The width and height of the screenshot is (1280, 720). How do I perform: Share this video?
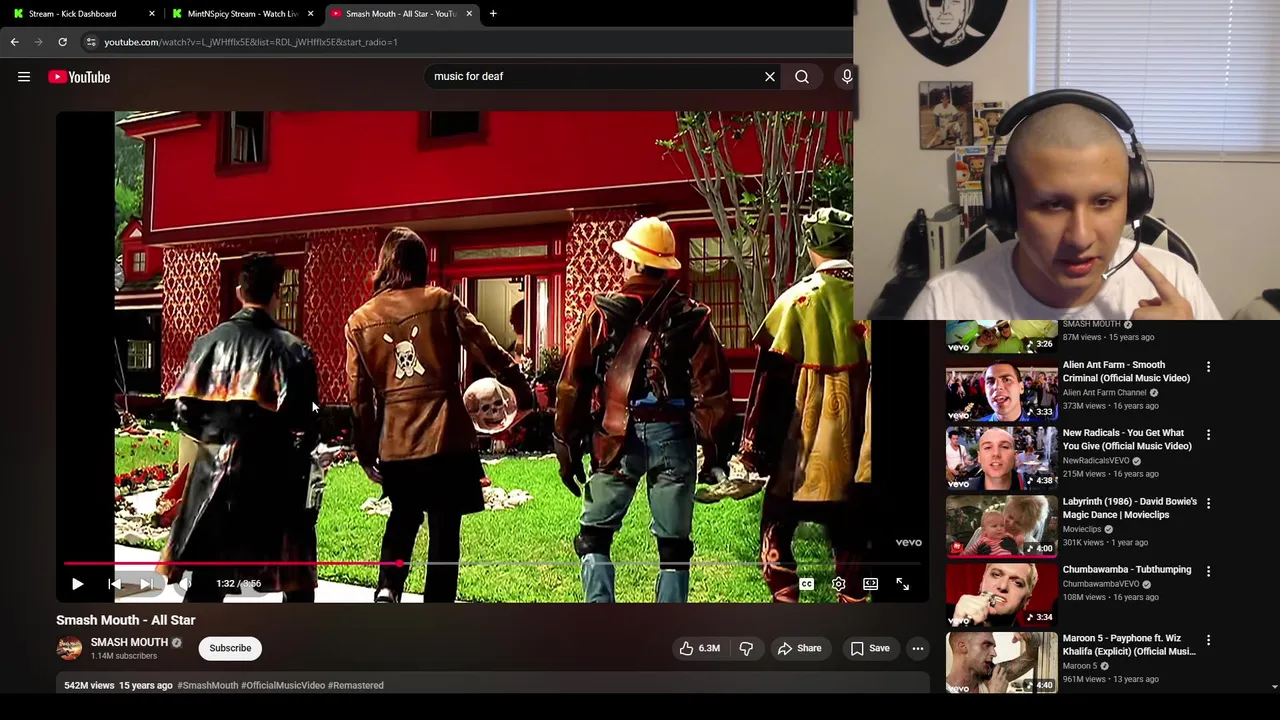(799, 648)
